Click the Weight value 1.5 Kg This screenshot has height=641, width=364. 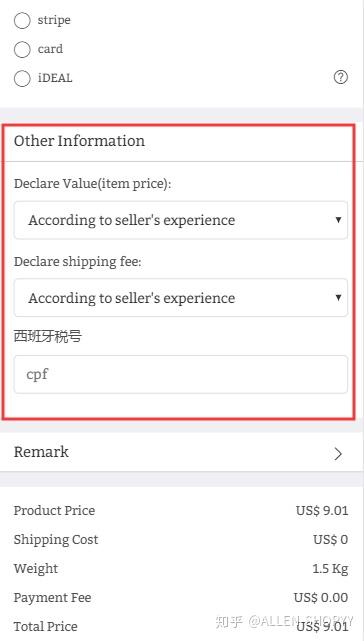pyautogui.click(x=330, y=569)
